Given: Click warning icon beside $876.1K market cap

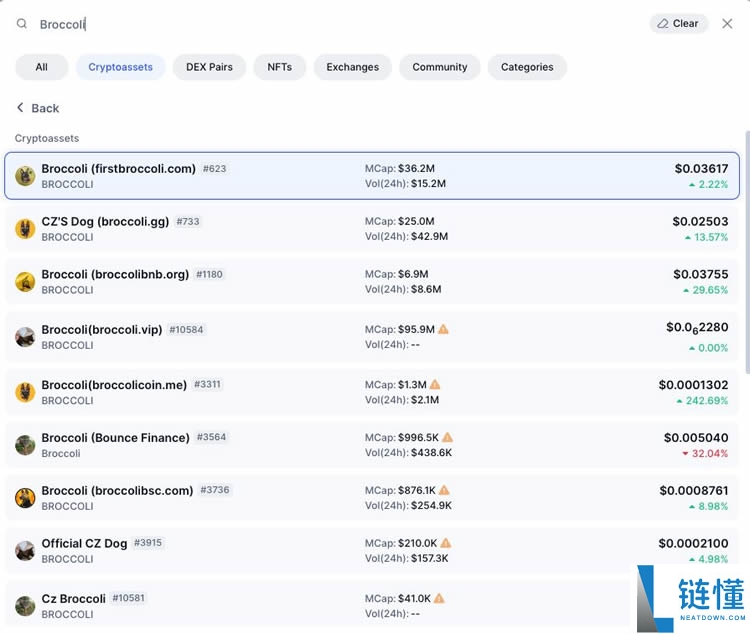Looking at the screenshot, I should click(x=444, y=490).
